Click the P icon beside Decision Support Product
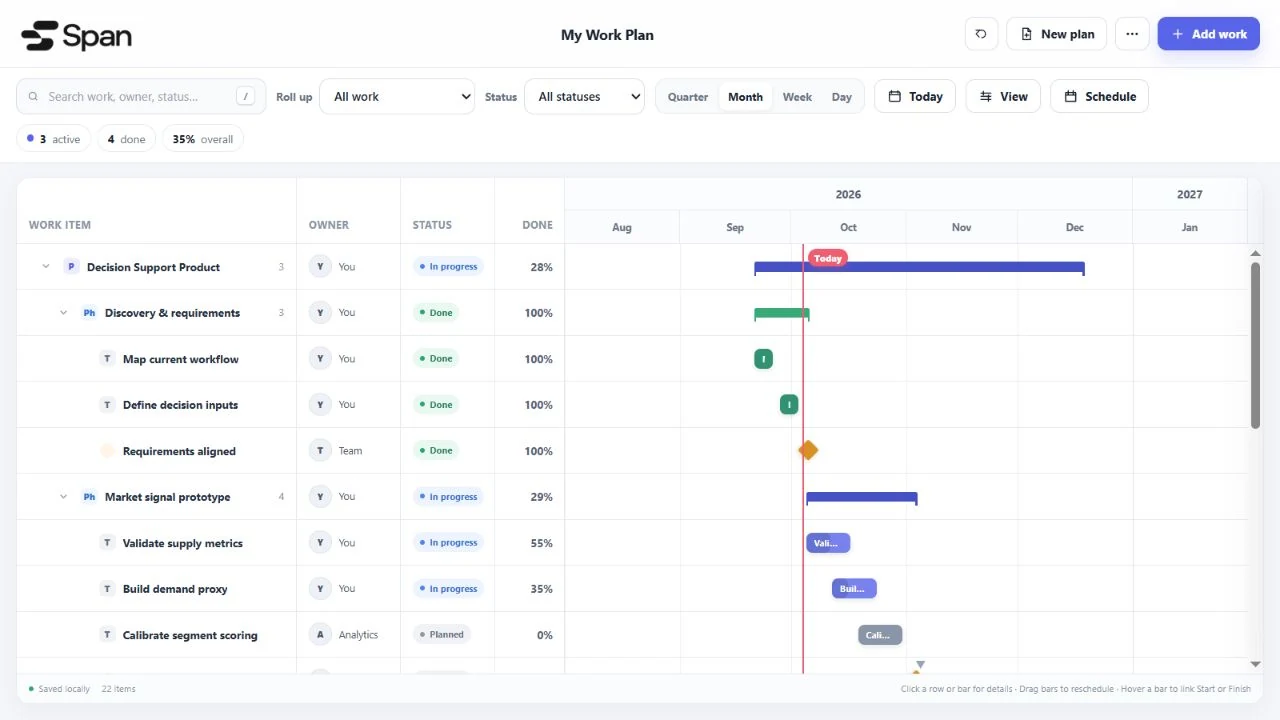Screen dimensions: 1280x720 pyautogui.click(x=71, y=267)
